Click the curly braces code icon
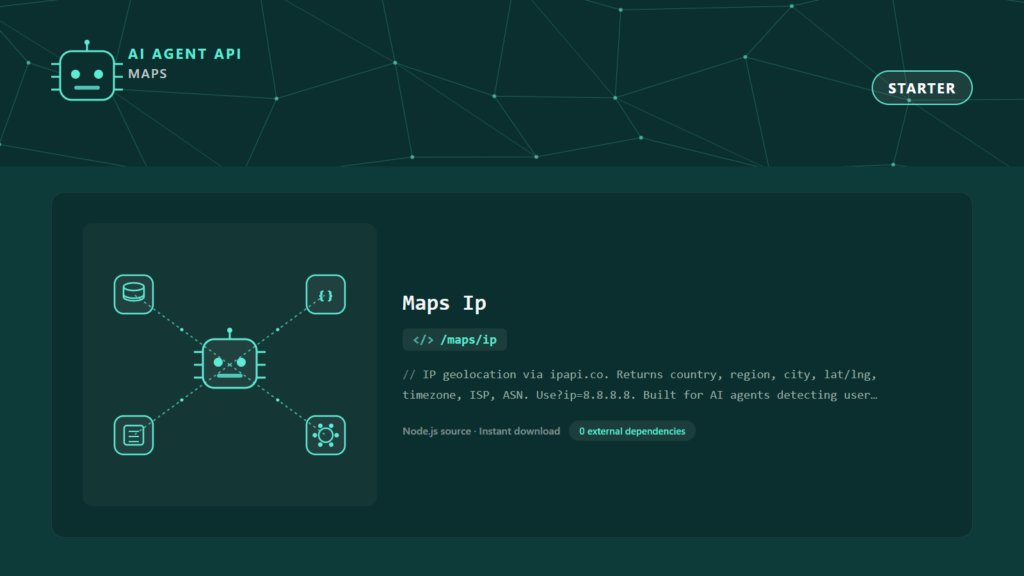 [x=325, y=295]
